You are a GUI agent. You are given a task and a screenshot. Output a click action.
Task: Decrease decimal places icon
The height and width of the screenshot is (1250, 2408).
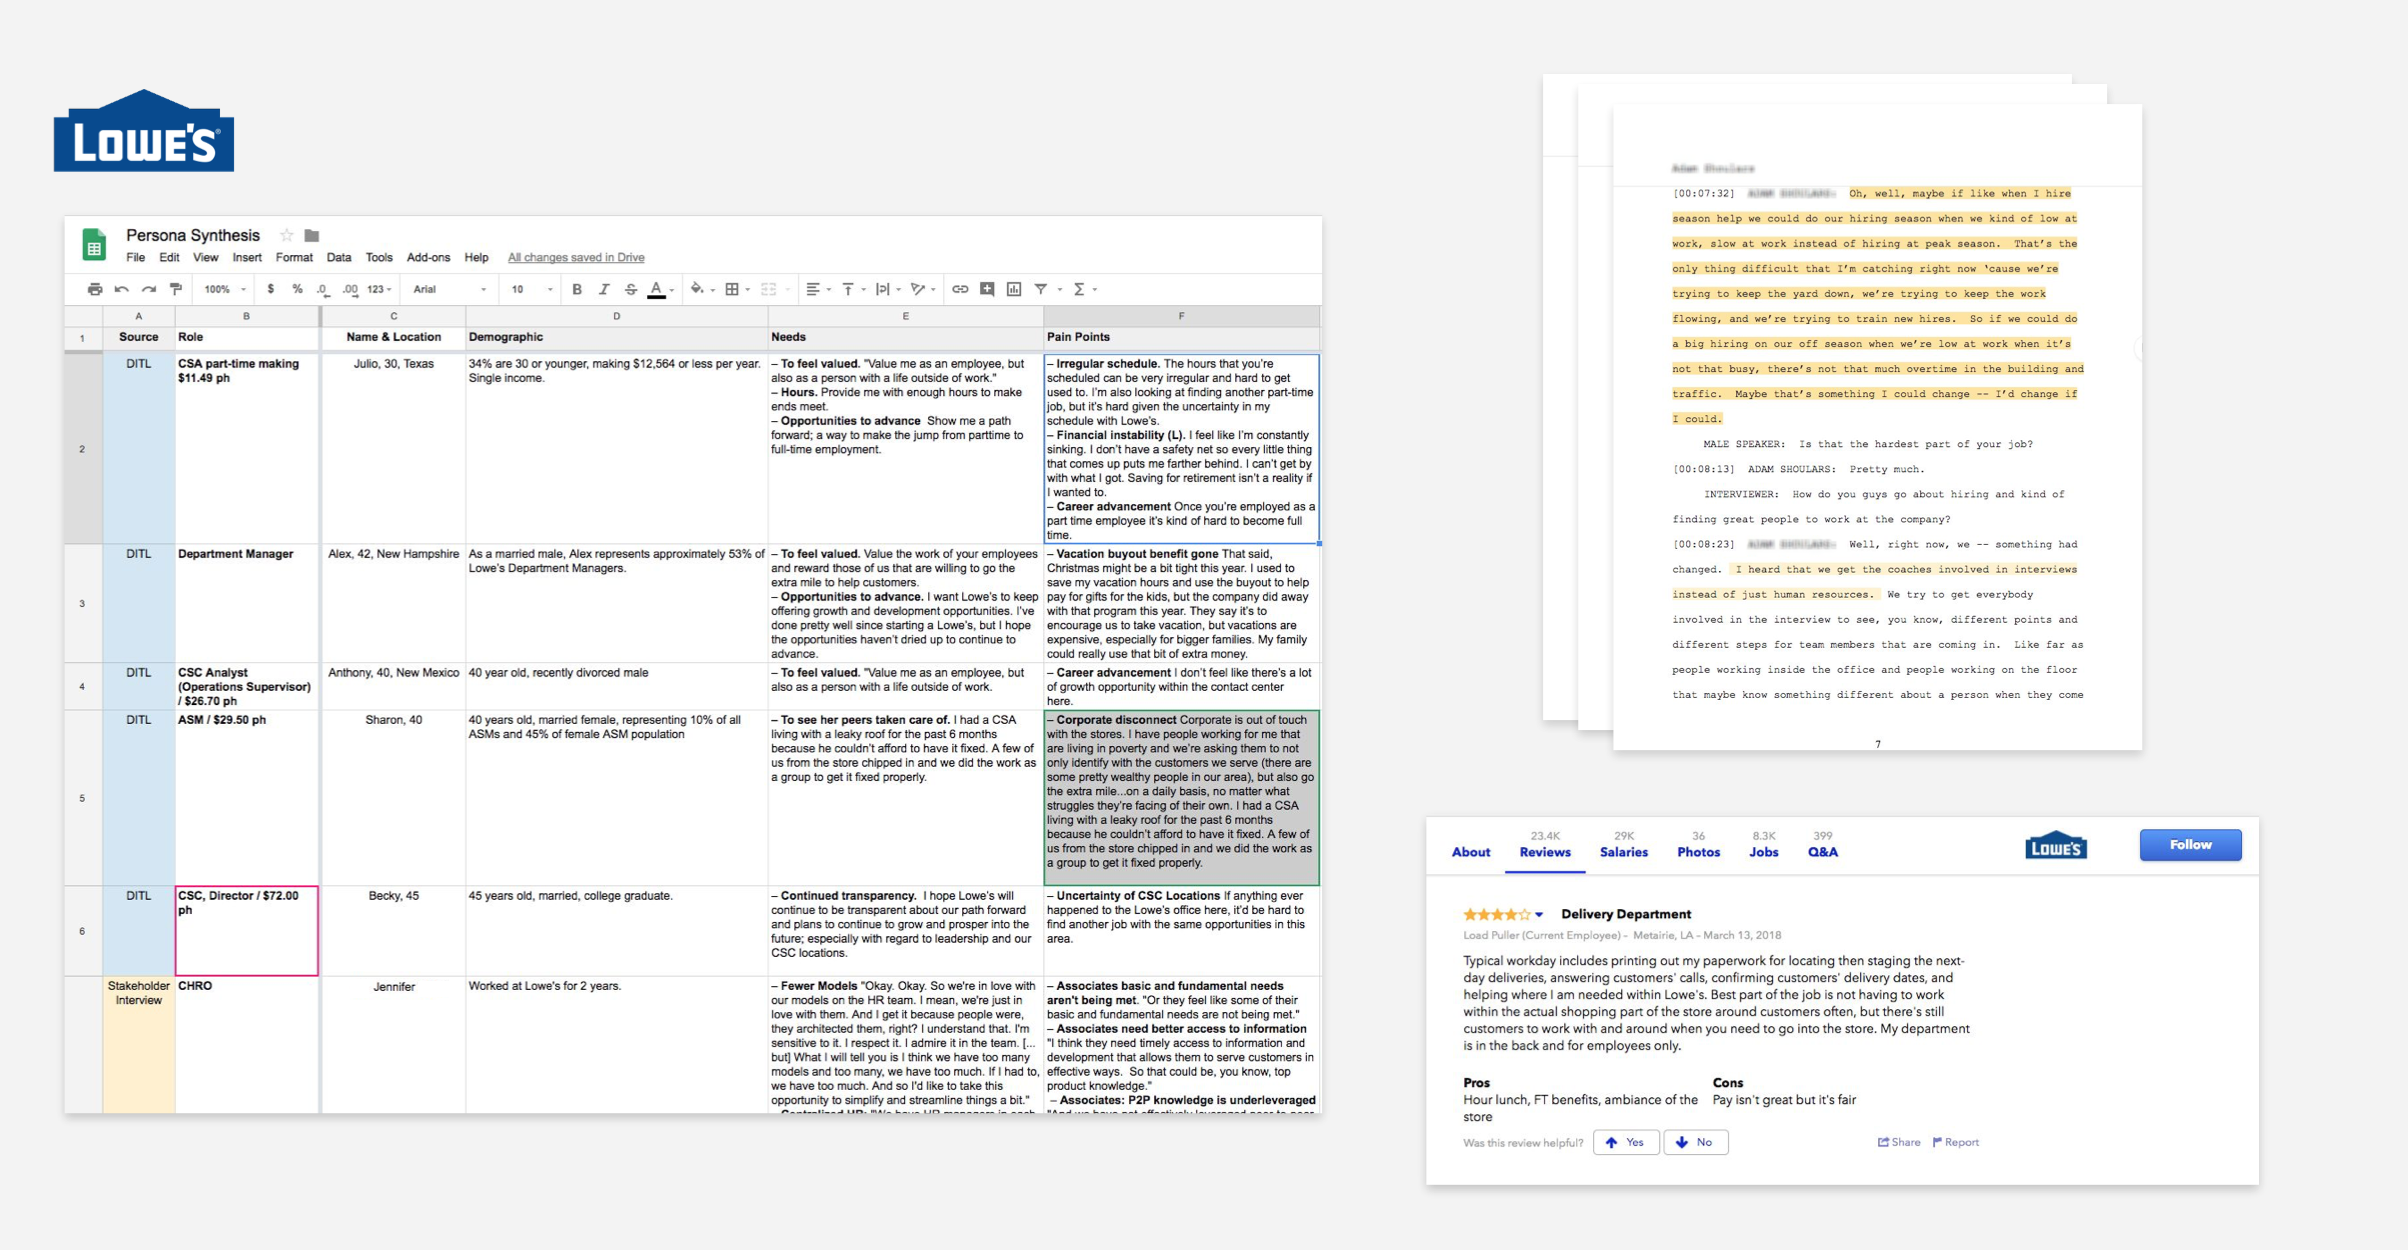322,289
